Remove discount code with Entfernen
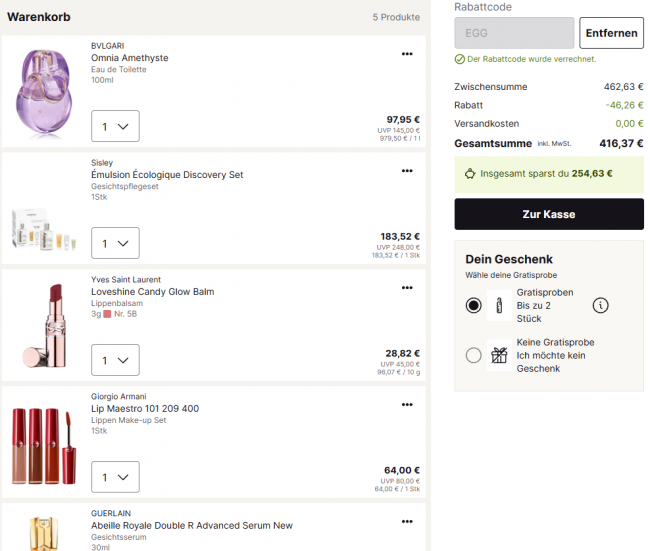This screenshot has height=551, width=650. tap(611, 33)
